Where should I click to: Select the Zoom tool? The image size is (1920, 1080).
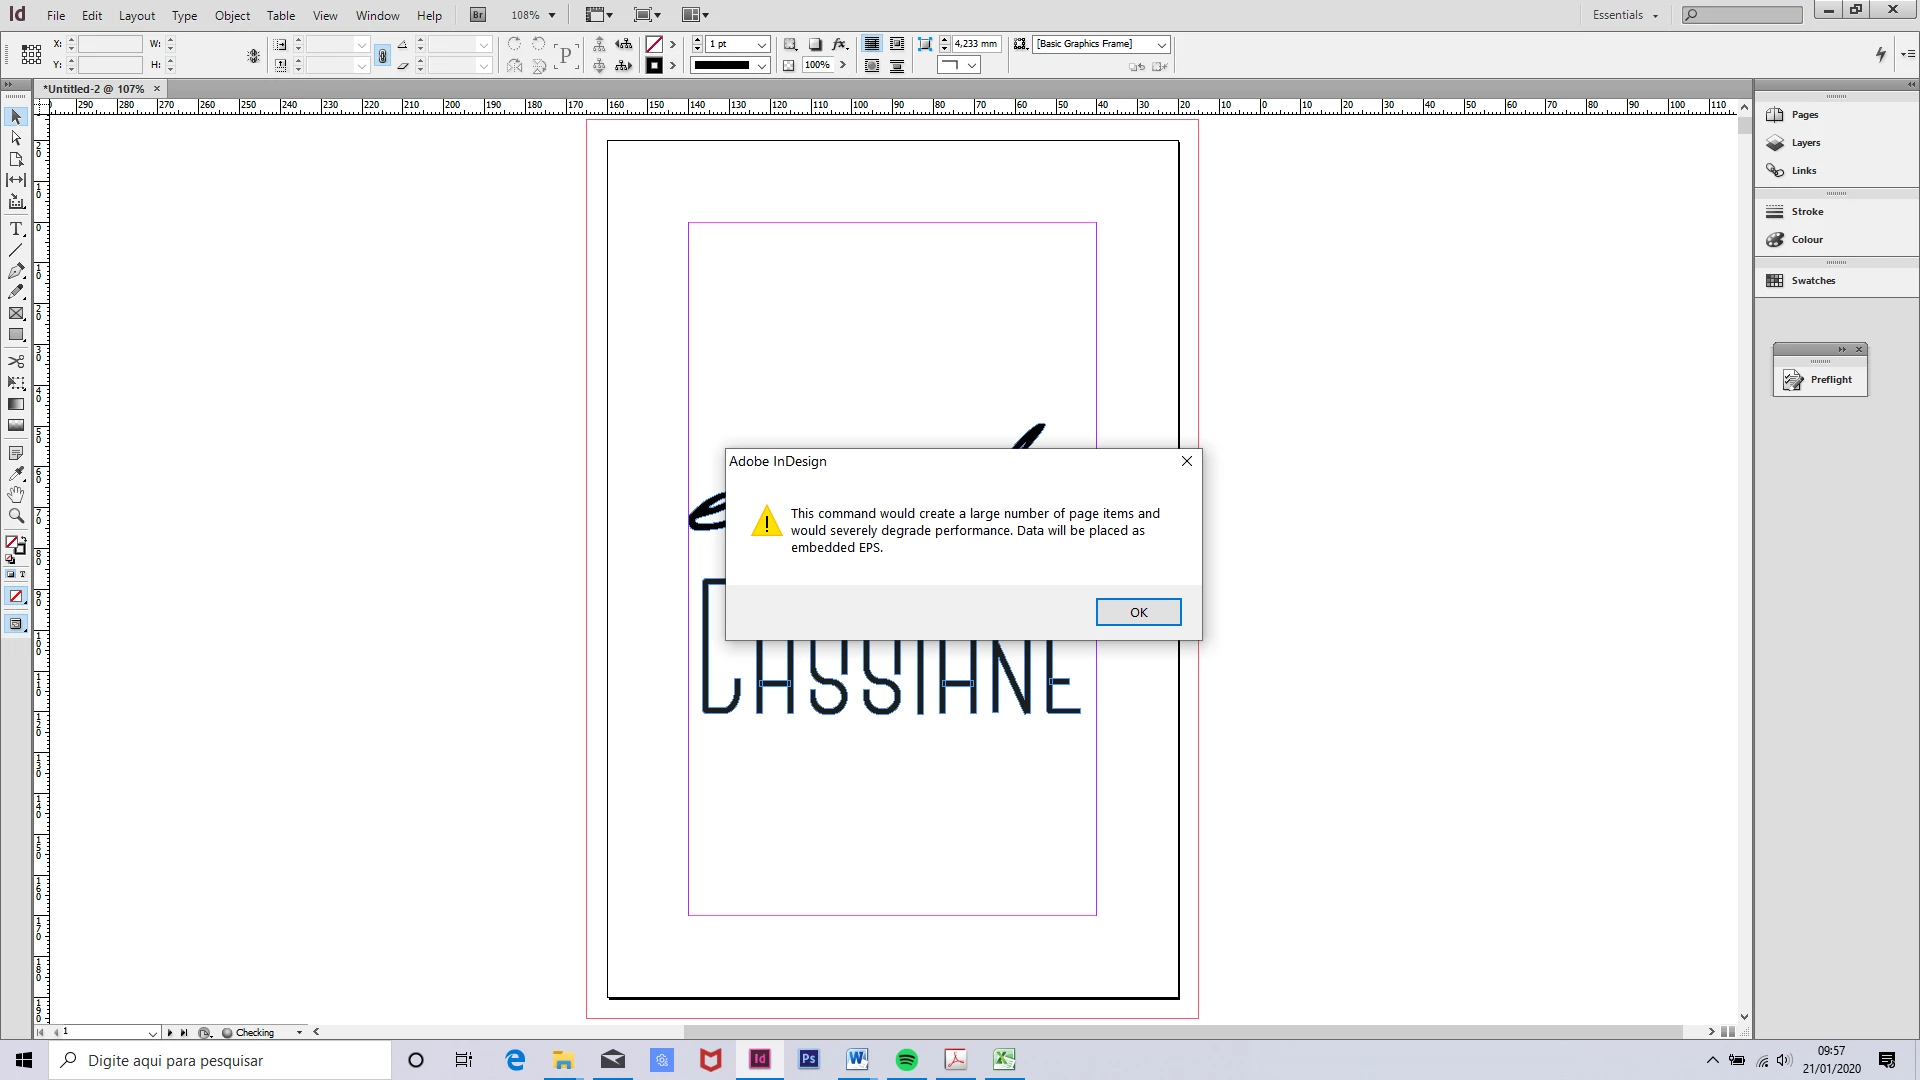click(16, 516)
